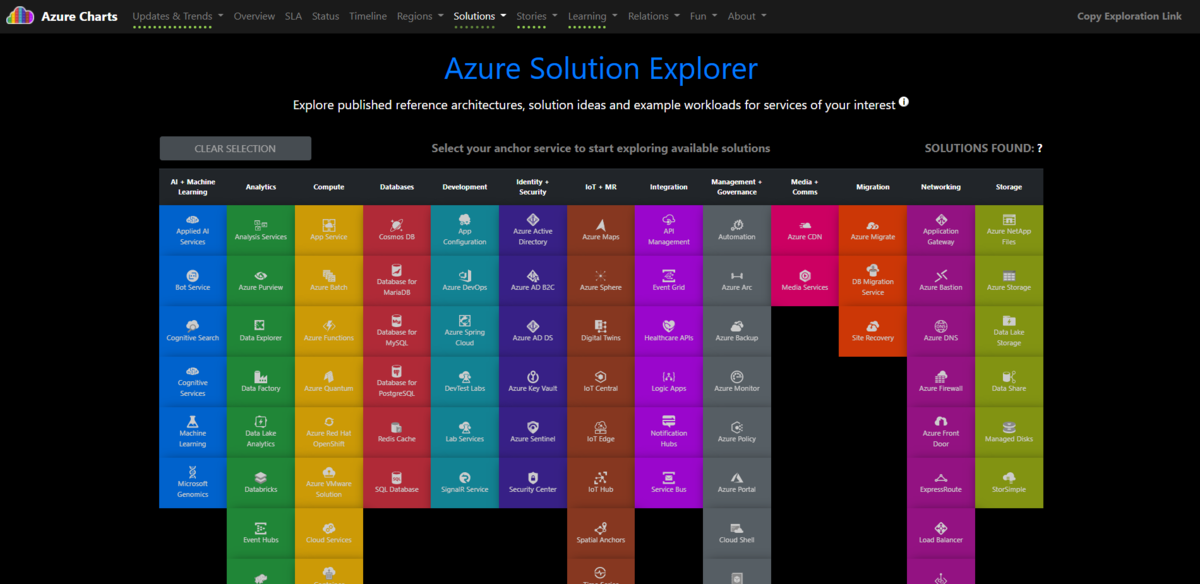Click the IoT + MR column header
This screenshot has height=584, width=1200.
(x=601, y=187)
